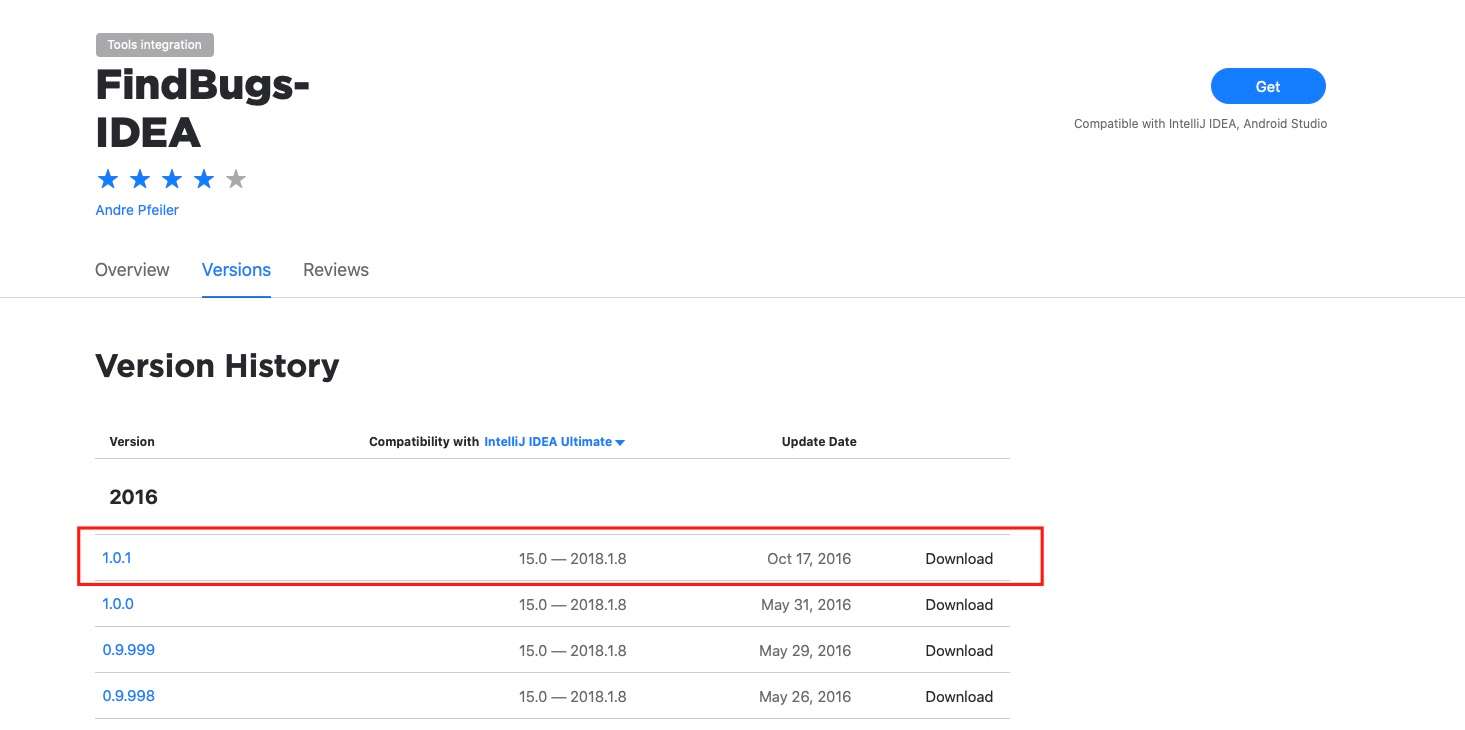Image resolution: width=1465 pixels, height=730 pixels.
Task: Click the May 29, 2016 date
Action: pos(805,651)
